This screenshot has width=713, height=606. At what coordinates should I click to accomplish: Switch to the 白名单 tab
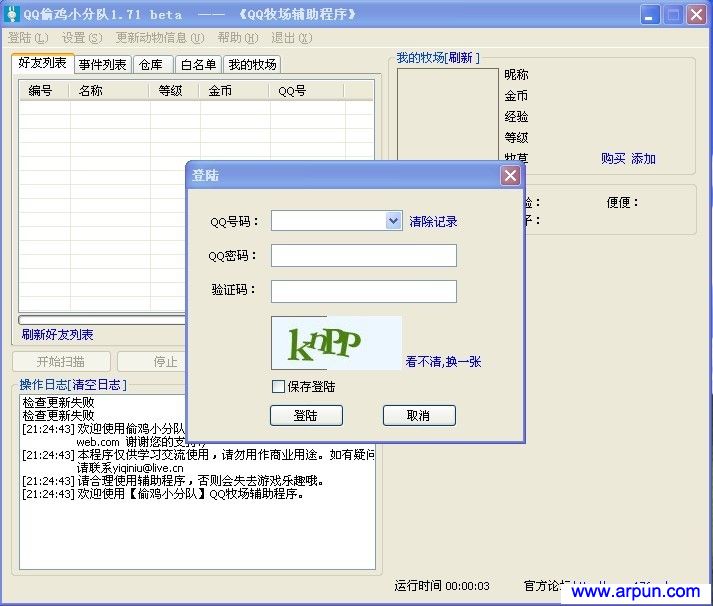tap(198, 65)
